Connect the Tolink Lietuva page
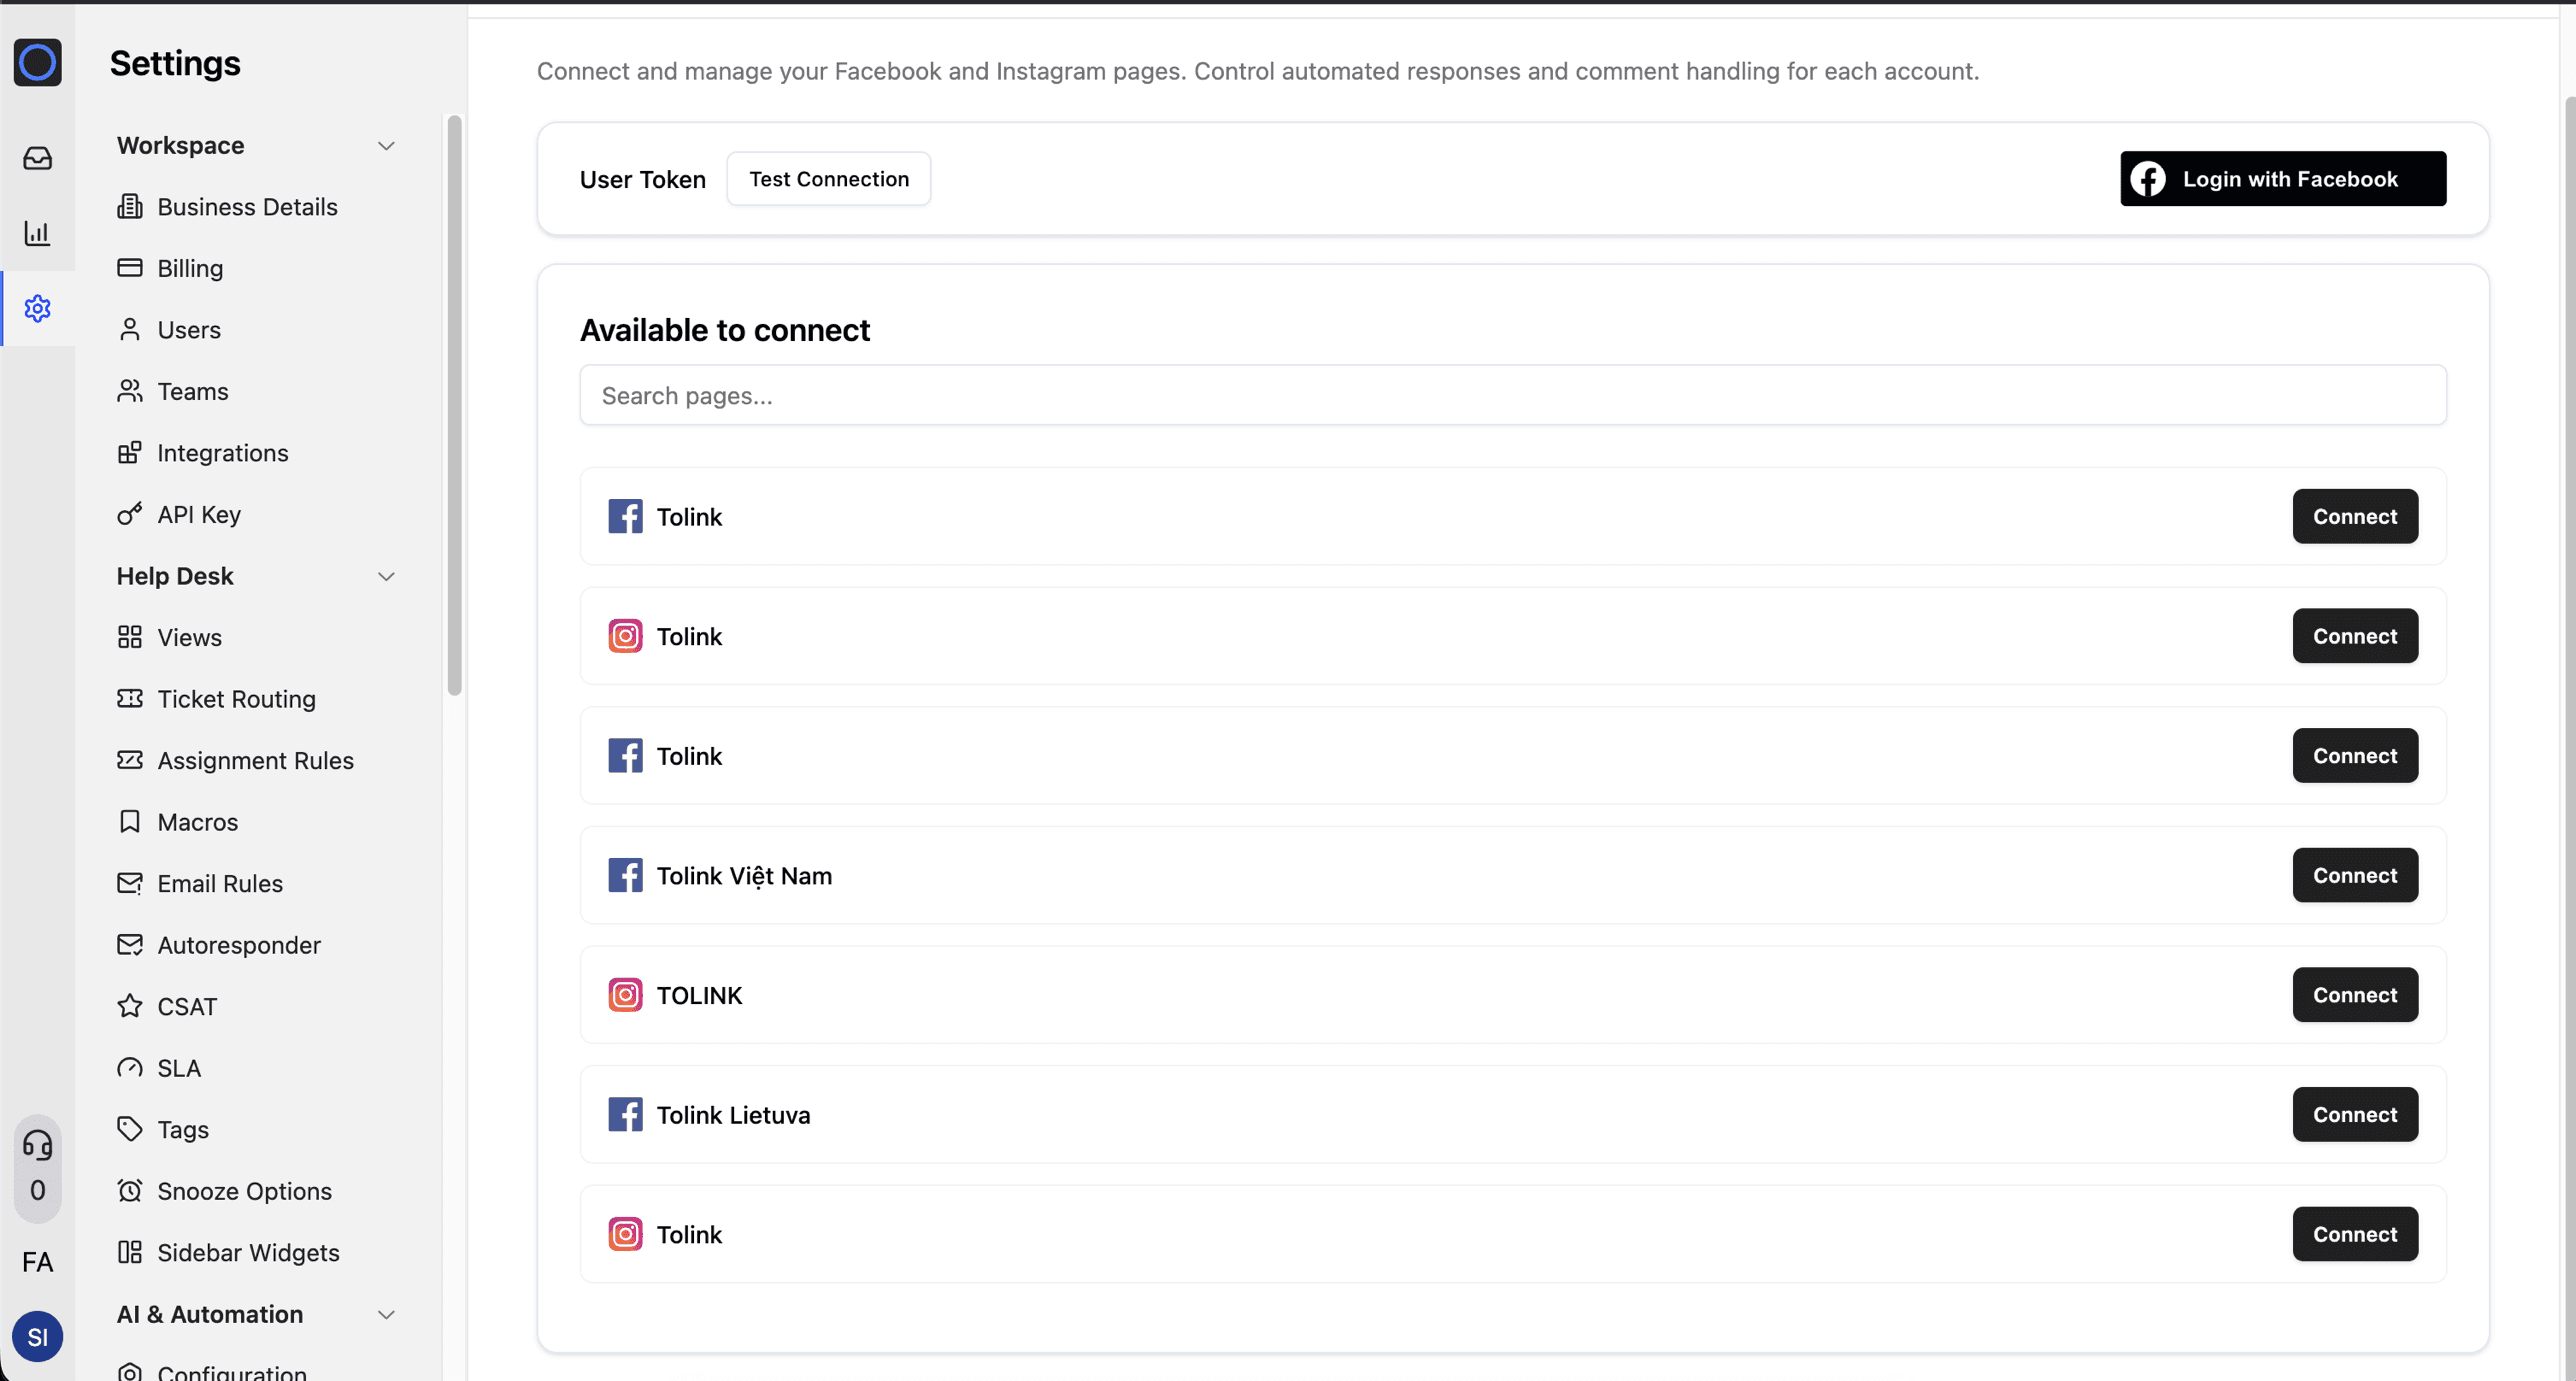 pos(2354,1114)
